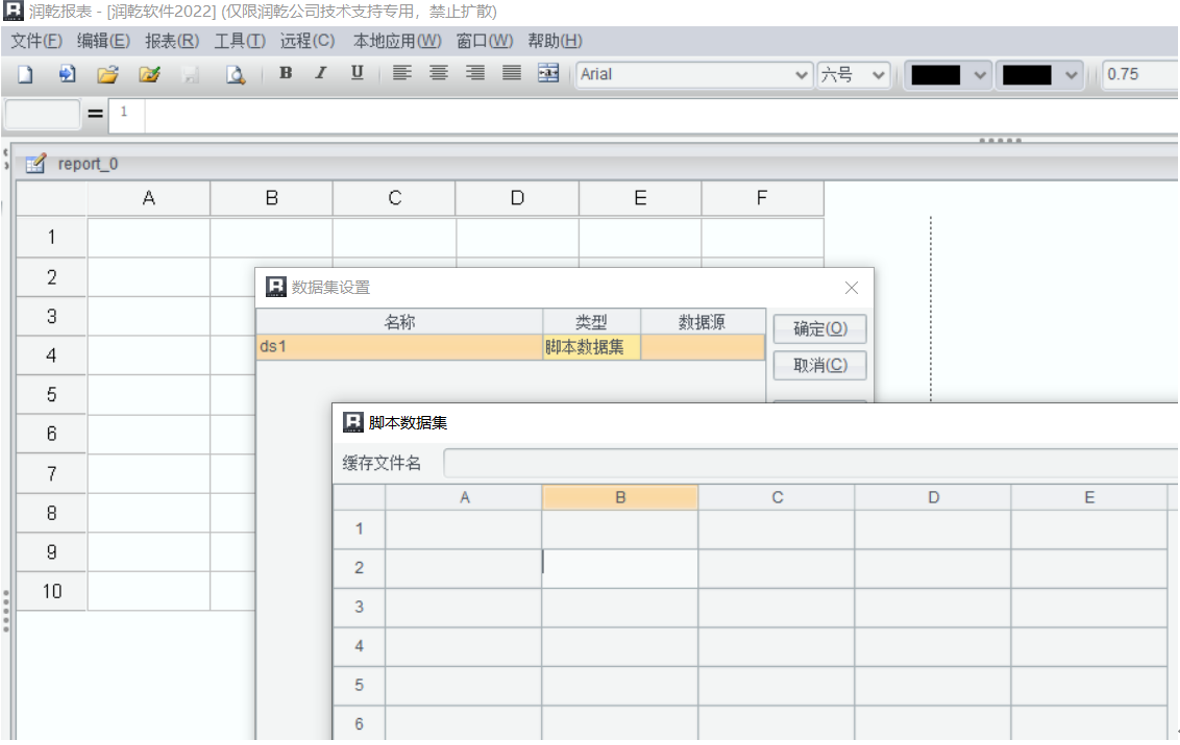Select column F header in report_0
The width and height of the screenshot is (1180, 745).
click(x=762, y=198)
